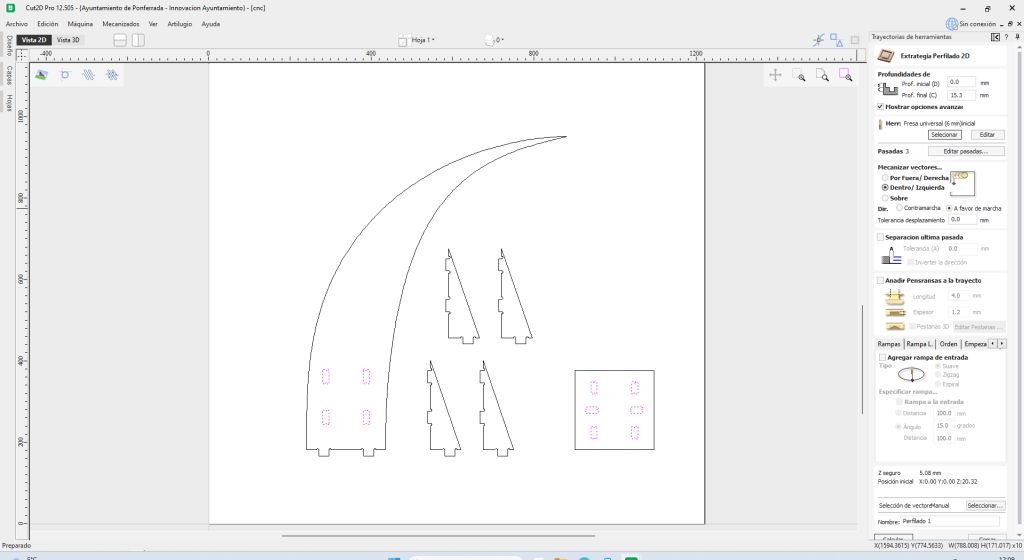Click Seleccionar vector selection button
Viewport: 1024px width, 560px height.
point(984,506)
